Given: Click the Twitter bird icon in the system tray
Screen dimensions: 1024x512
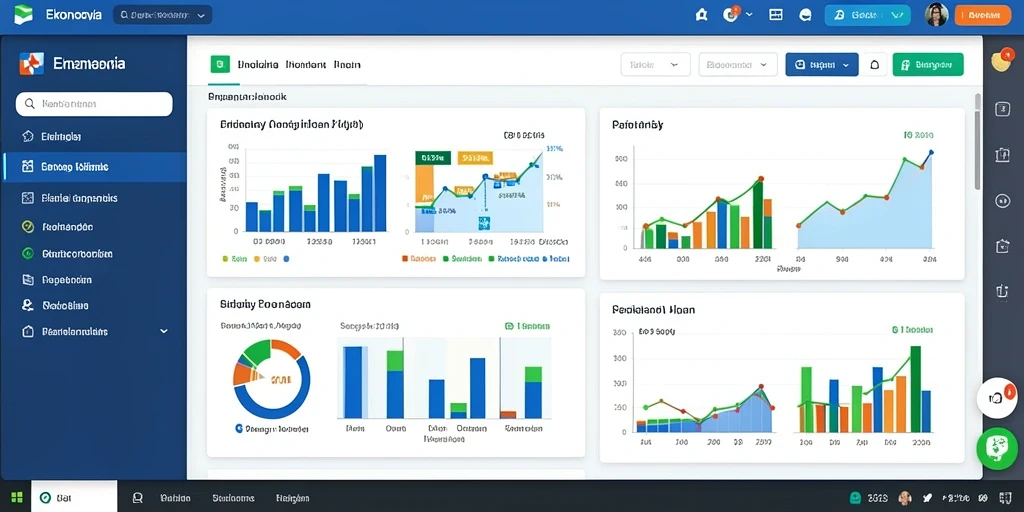Looking at the screenshot, I should (928, 498).
